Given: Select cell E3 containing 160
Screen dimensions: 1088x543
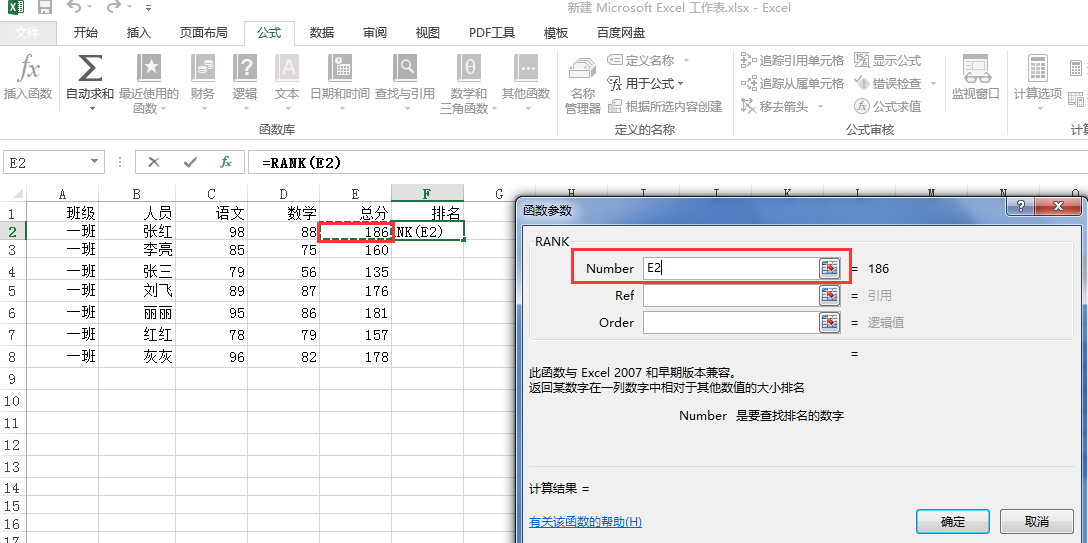Looking at the screenshot, I should [x=355, y=250].
